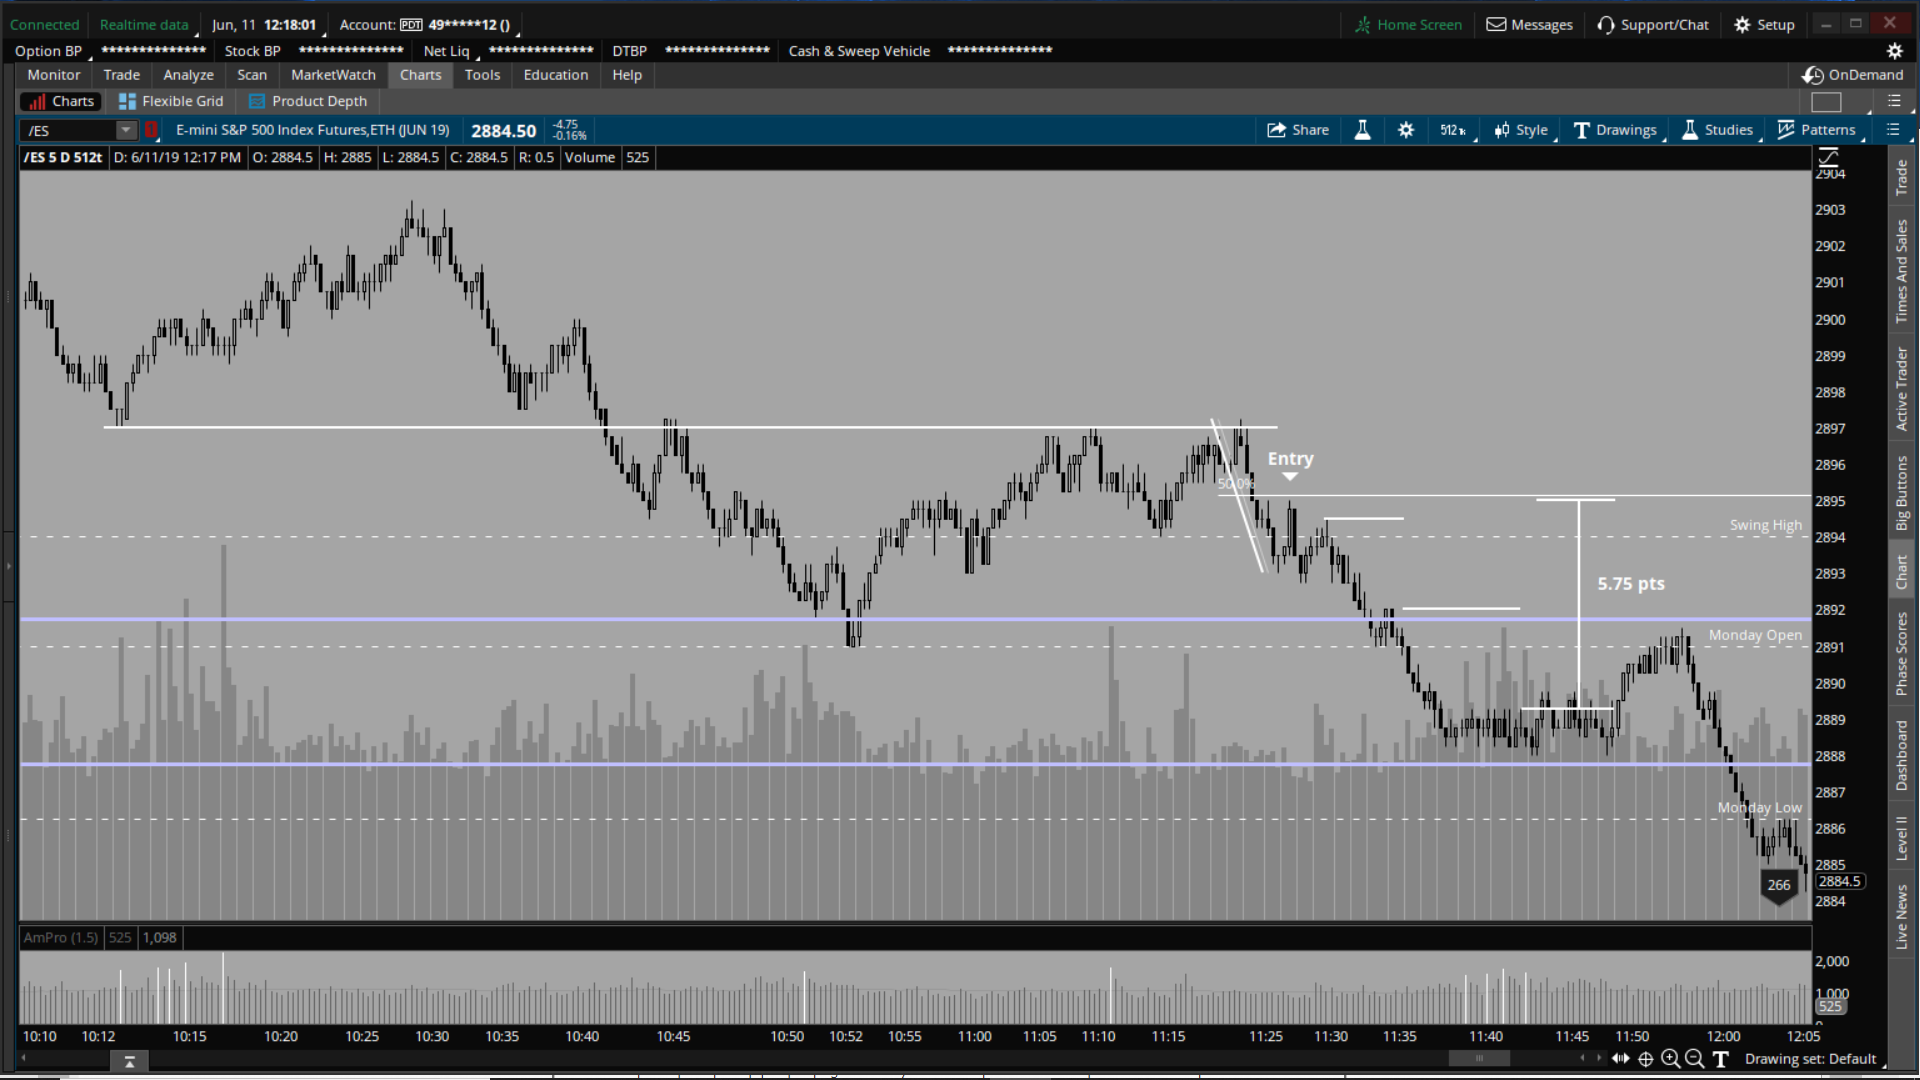This screenshot has width=1920, height=1080.
Task: Open the Times And Sales side tab
Action: pyautogui.click(x=1902, y=272)
